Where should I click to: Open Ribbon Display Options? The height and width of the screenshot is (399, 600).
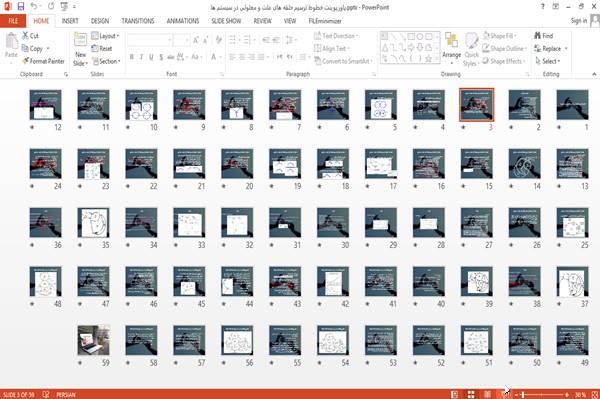[556, 7]
